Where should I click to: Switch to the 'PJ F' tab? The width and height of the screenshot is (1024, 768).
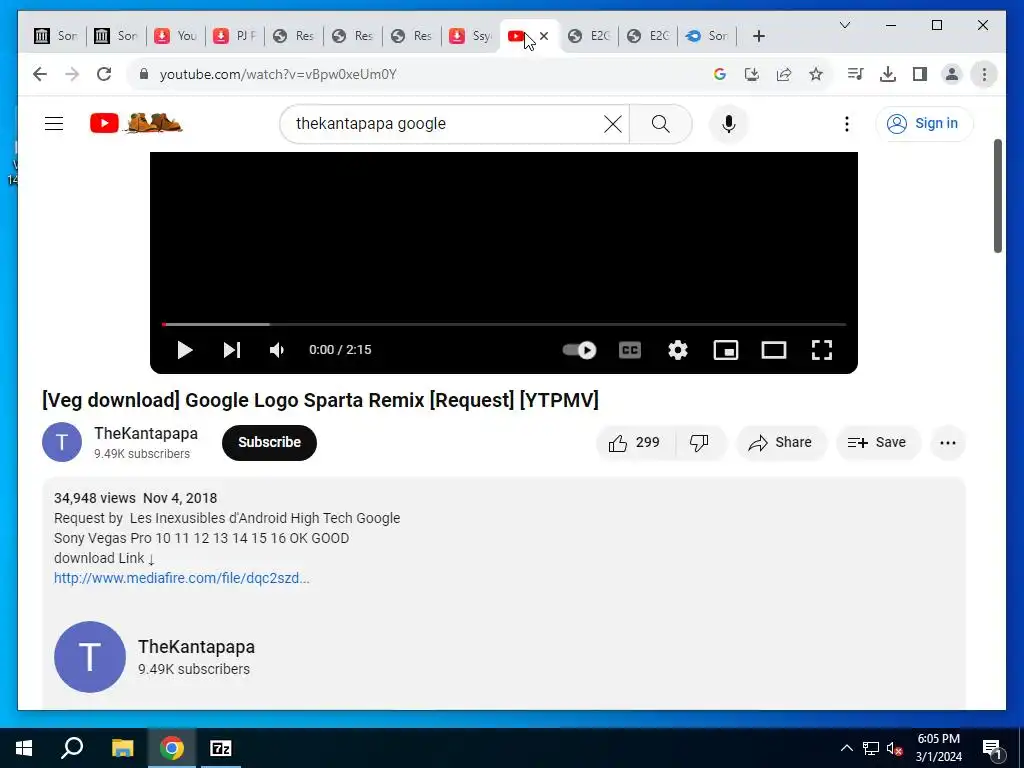click(234, 36)
